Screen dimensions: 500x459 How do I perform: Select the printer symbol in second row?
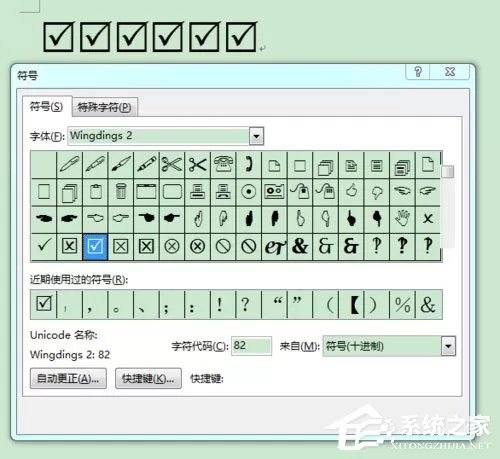point(198,192)
